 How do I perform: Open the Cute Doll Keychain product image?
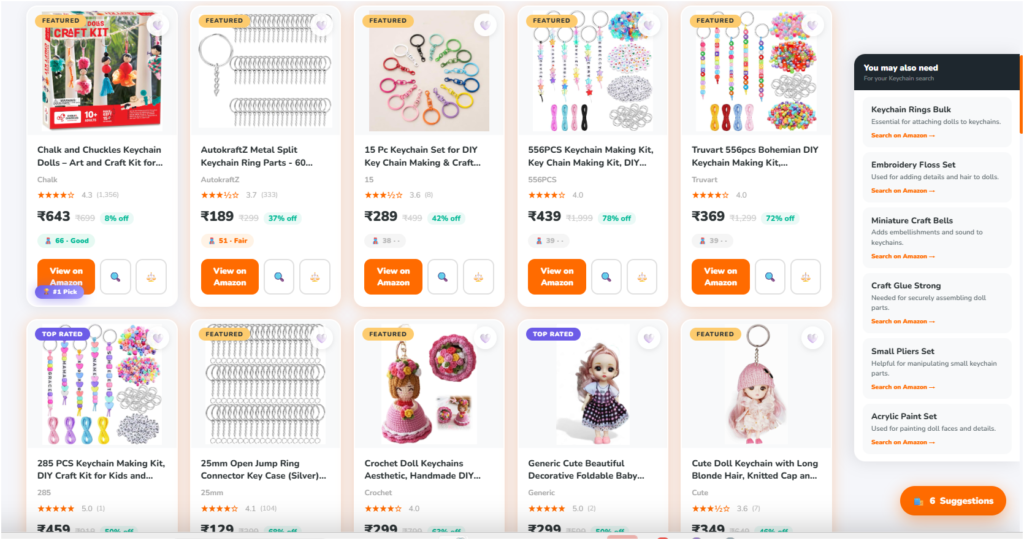click(756, 384)
